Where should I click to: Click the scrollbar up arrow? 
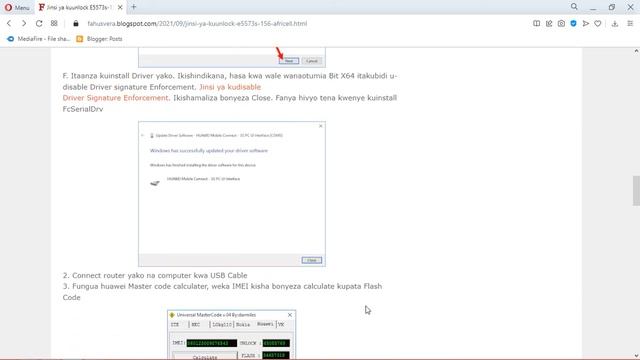pos(636,51)
